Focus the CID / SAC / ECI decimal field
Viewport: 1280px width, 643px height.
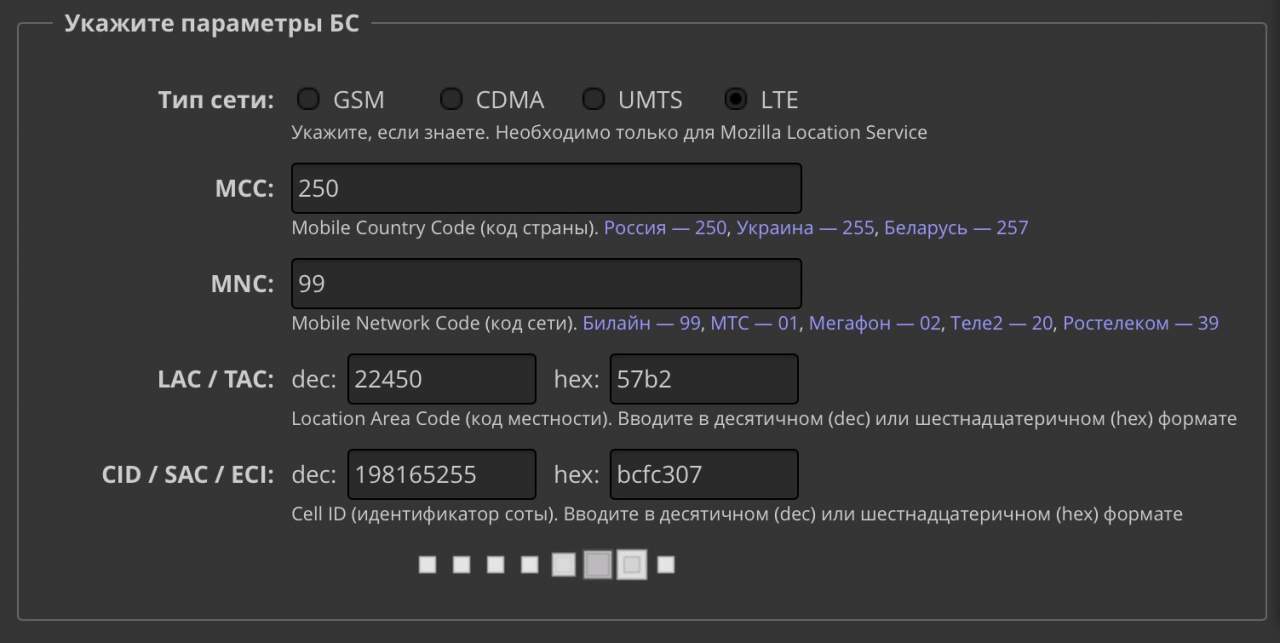coord(441,475)
